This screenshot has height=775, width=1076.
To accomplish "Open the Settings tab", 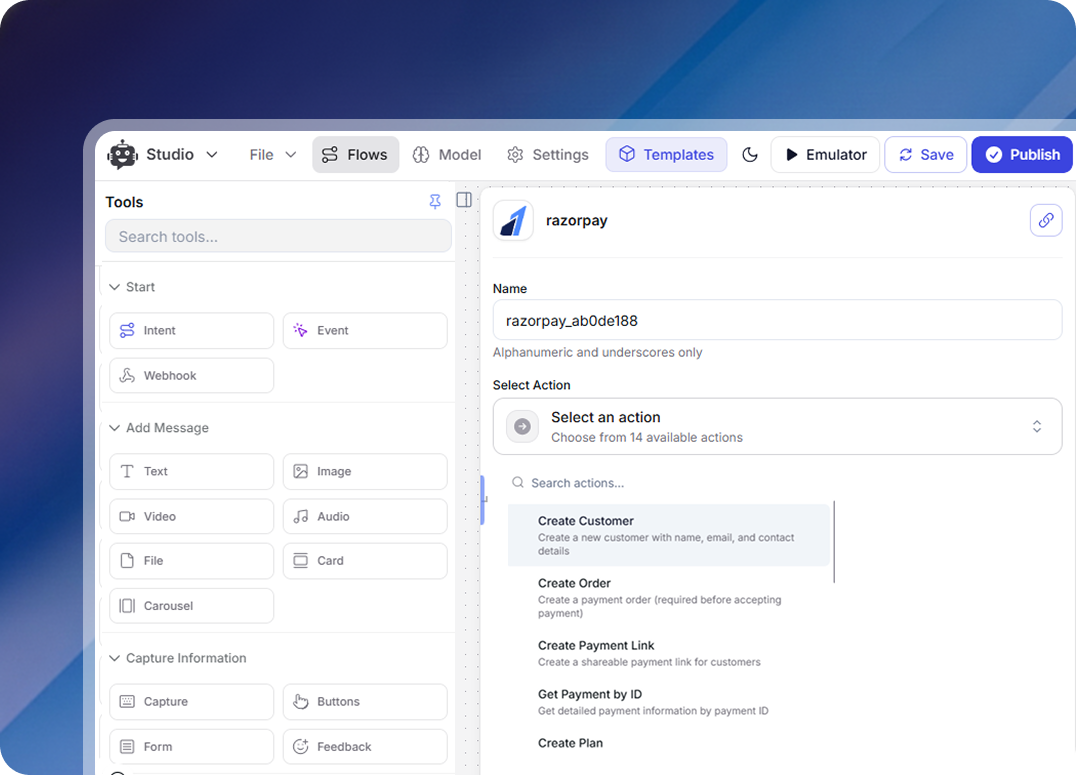I will pyautogui.click(x=547, y=154).
